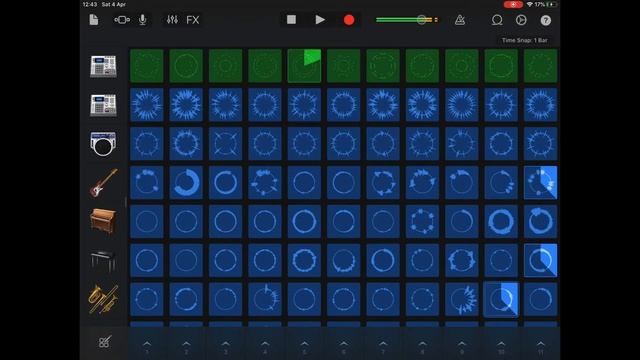Start bass cell in column 4

(x=265, y=182)
